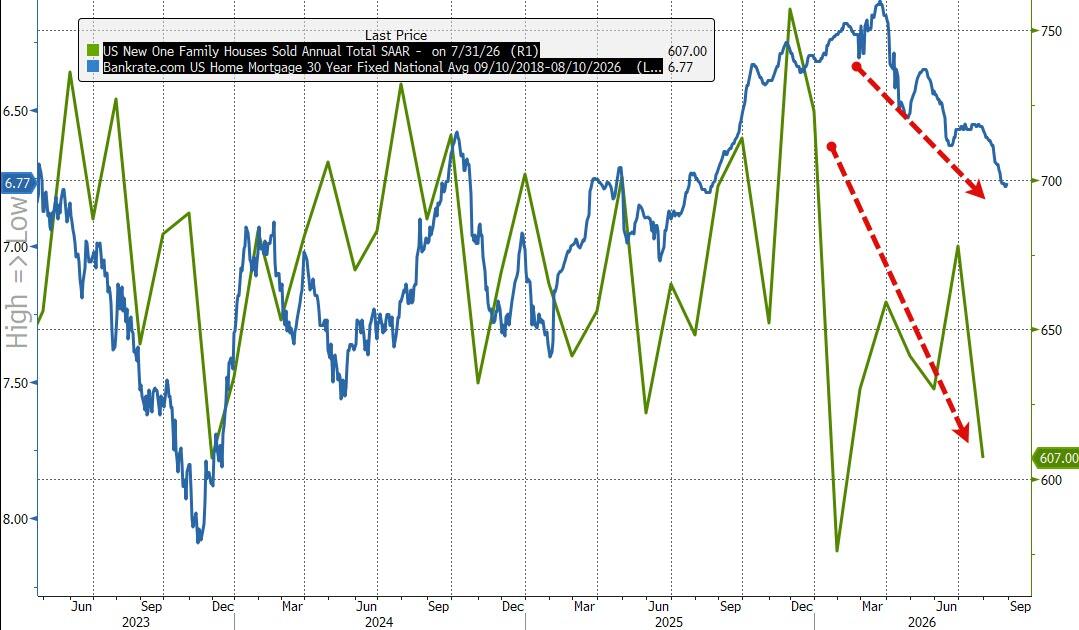Click the 2023 year label on the time axis
Screen dimensions: 1079x630
pos(136,622)
